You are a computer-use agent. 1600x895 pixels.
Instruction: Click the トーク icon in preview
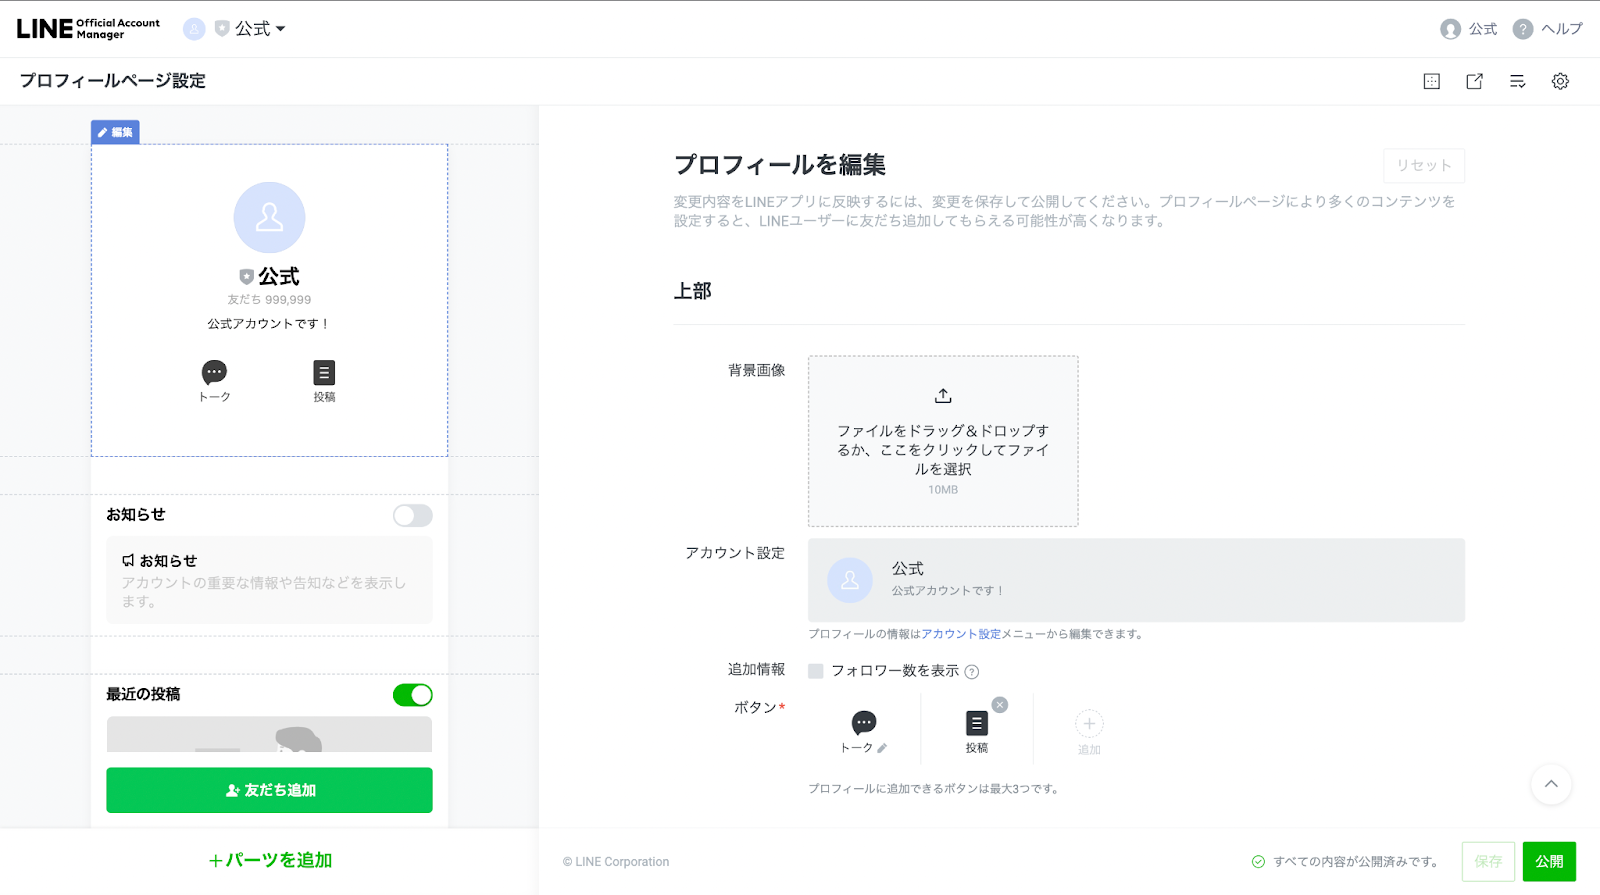coord(214,381)
